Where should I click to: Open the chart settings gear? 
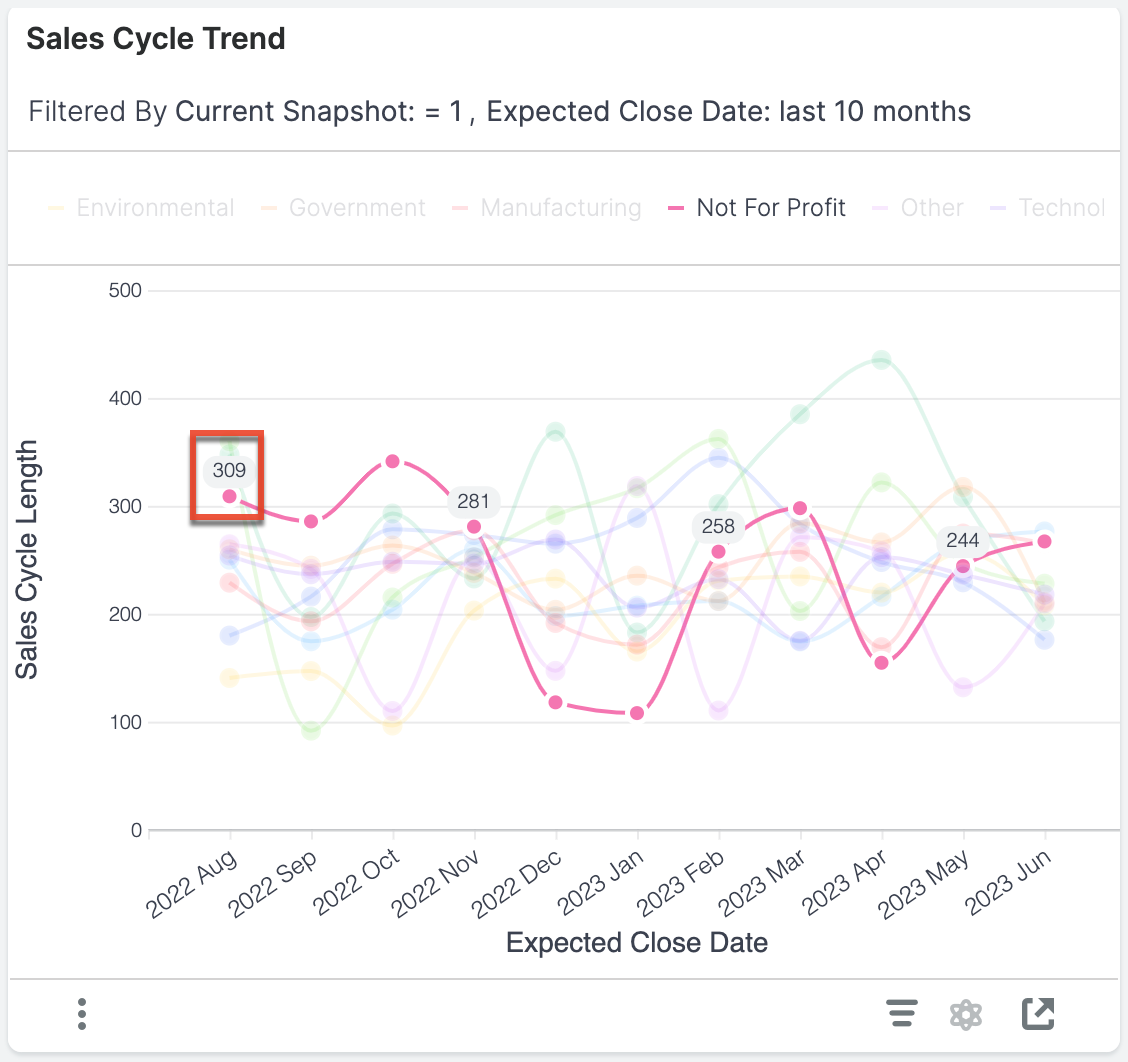[966, 1013]
